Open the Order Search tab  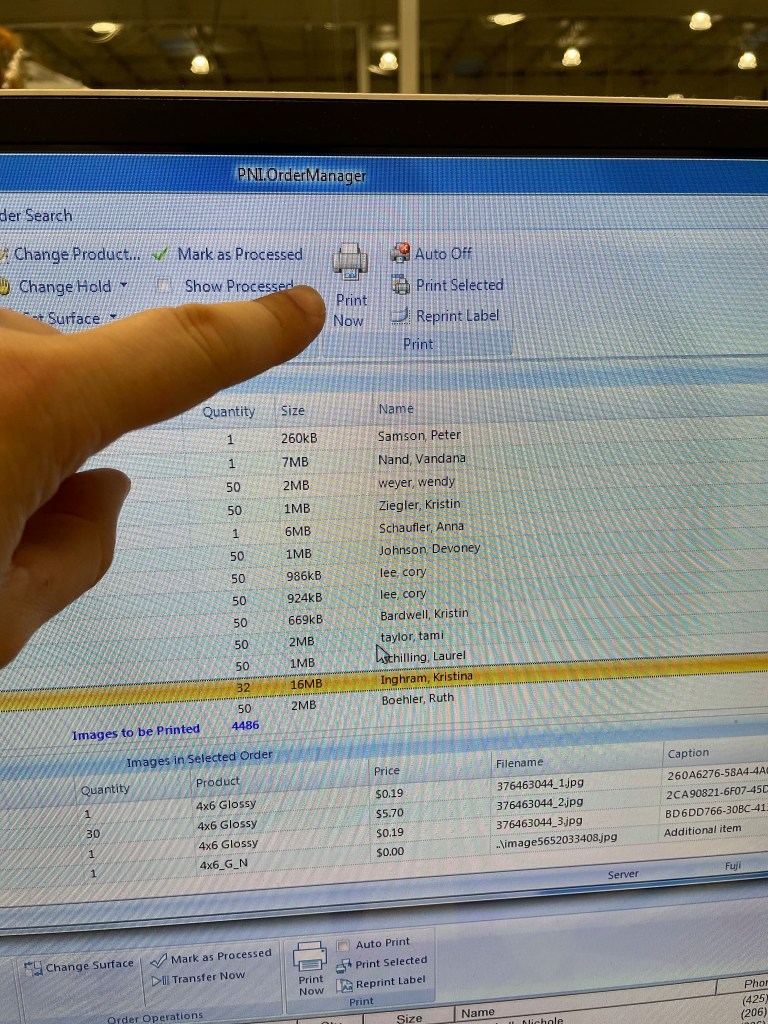pos(36,215)
